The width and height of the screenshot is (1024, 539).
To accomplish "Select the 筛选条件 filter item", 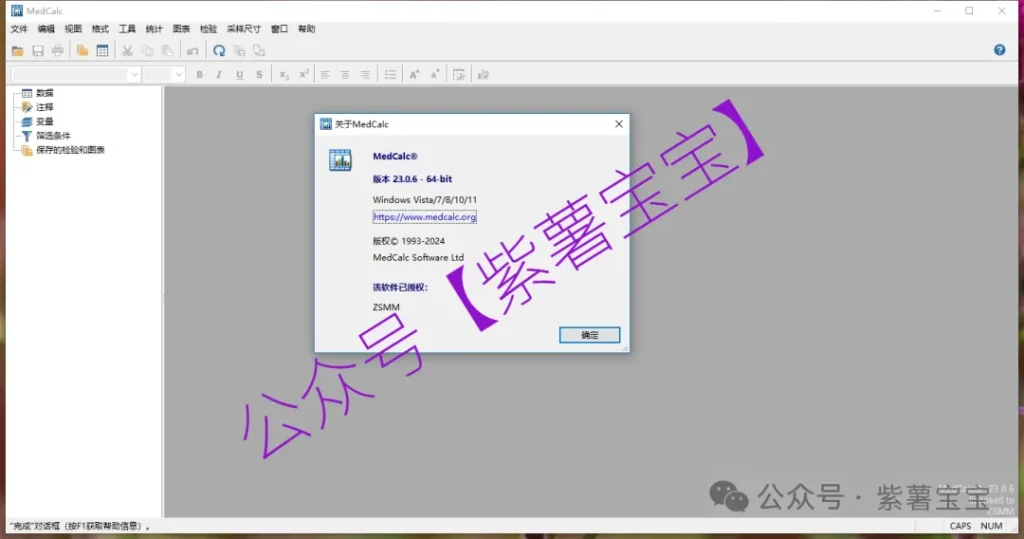I will 53,136.
